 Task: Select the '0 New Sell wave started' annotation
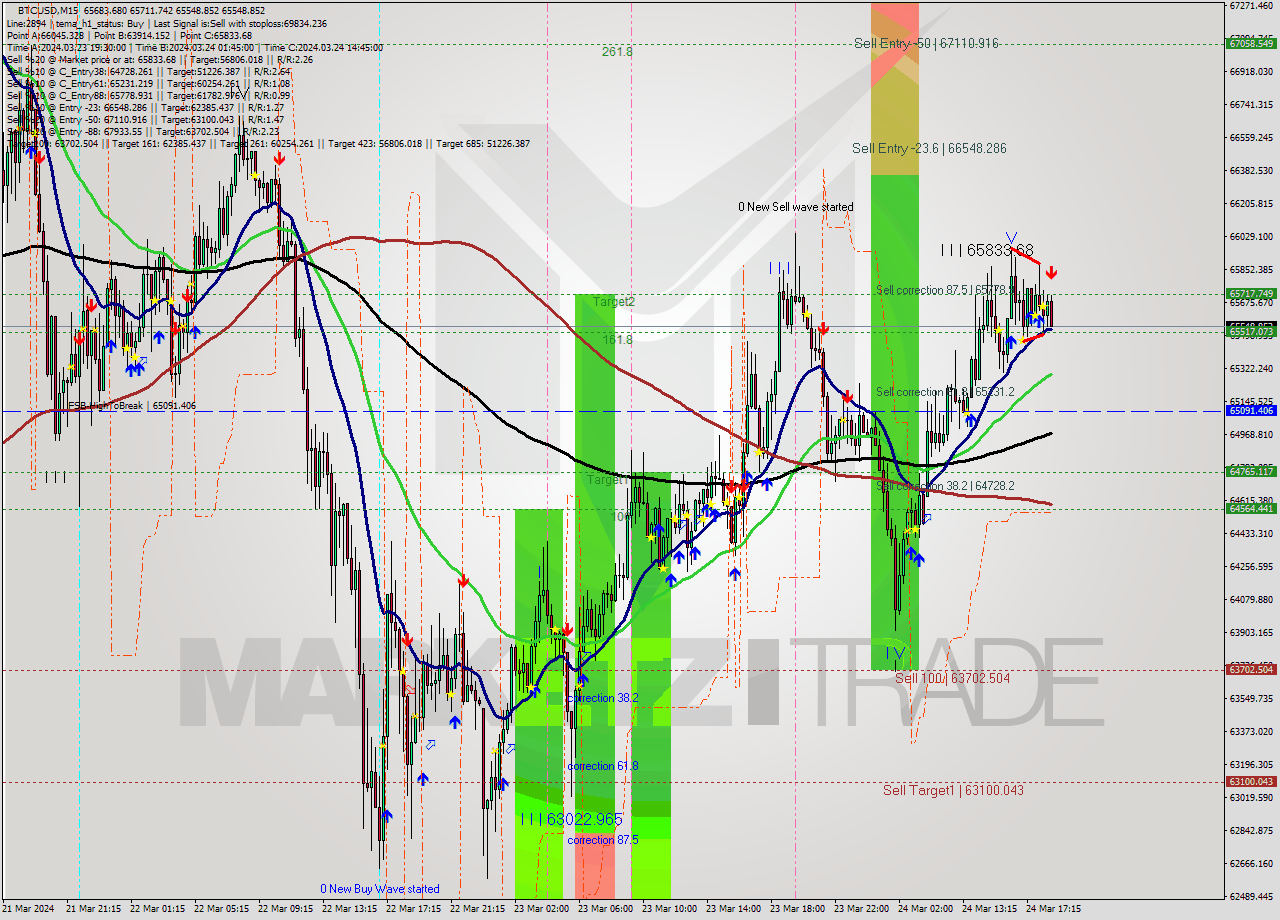[x=796, y=207]
